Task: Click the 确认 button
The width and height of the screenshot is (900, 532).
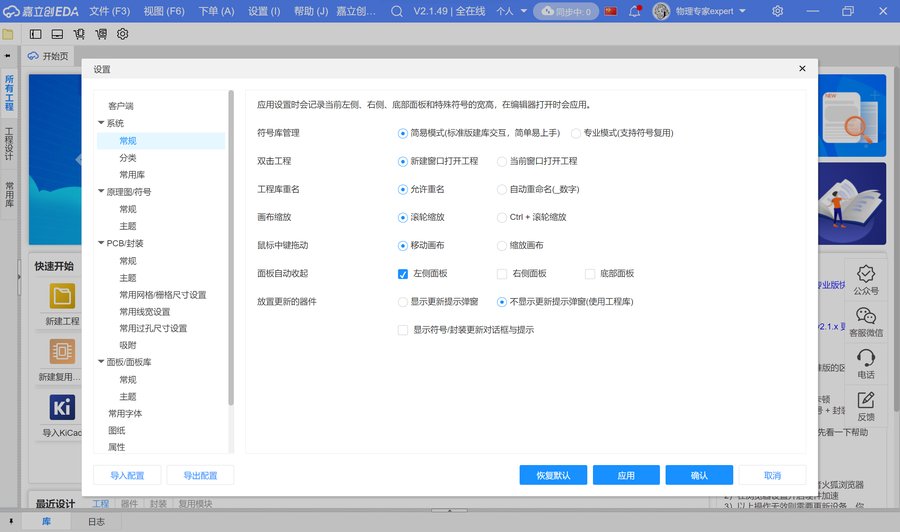Action: pyautogui.click(x=699, y=475)
